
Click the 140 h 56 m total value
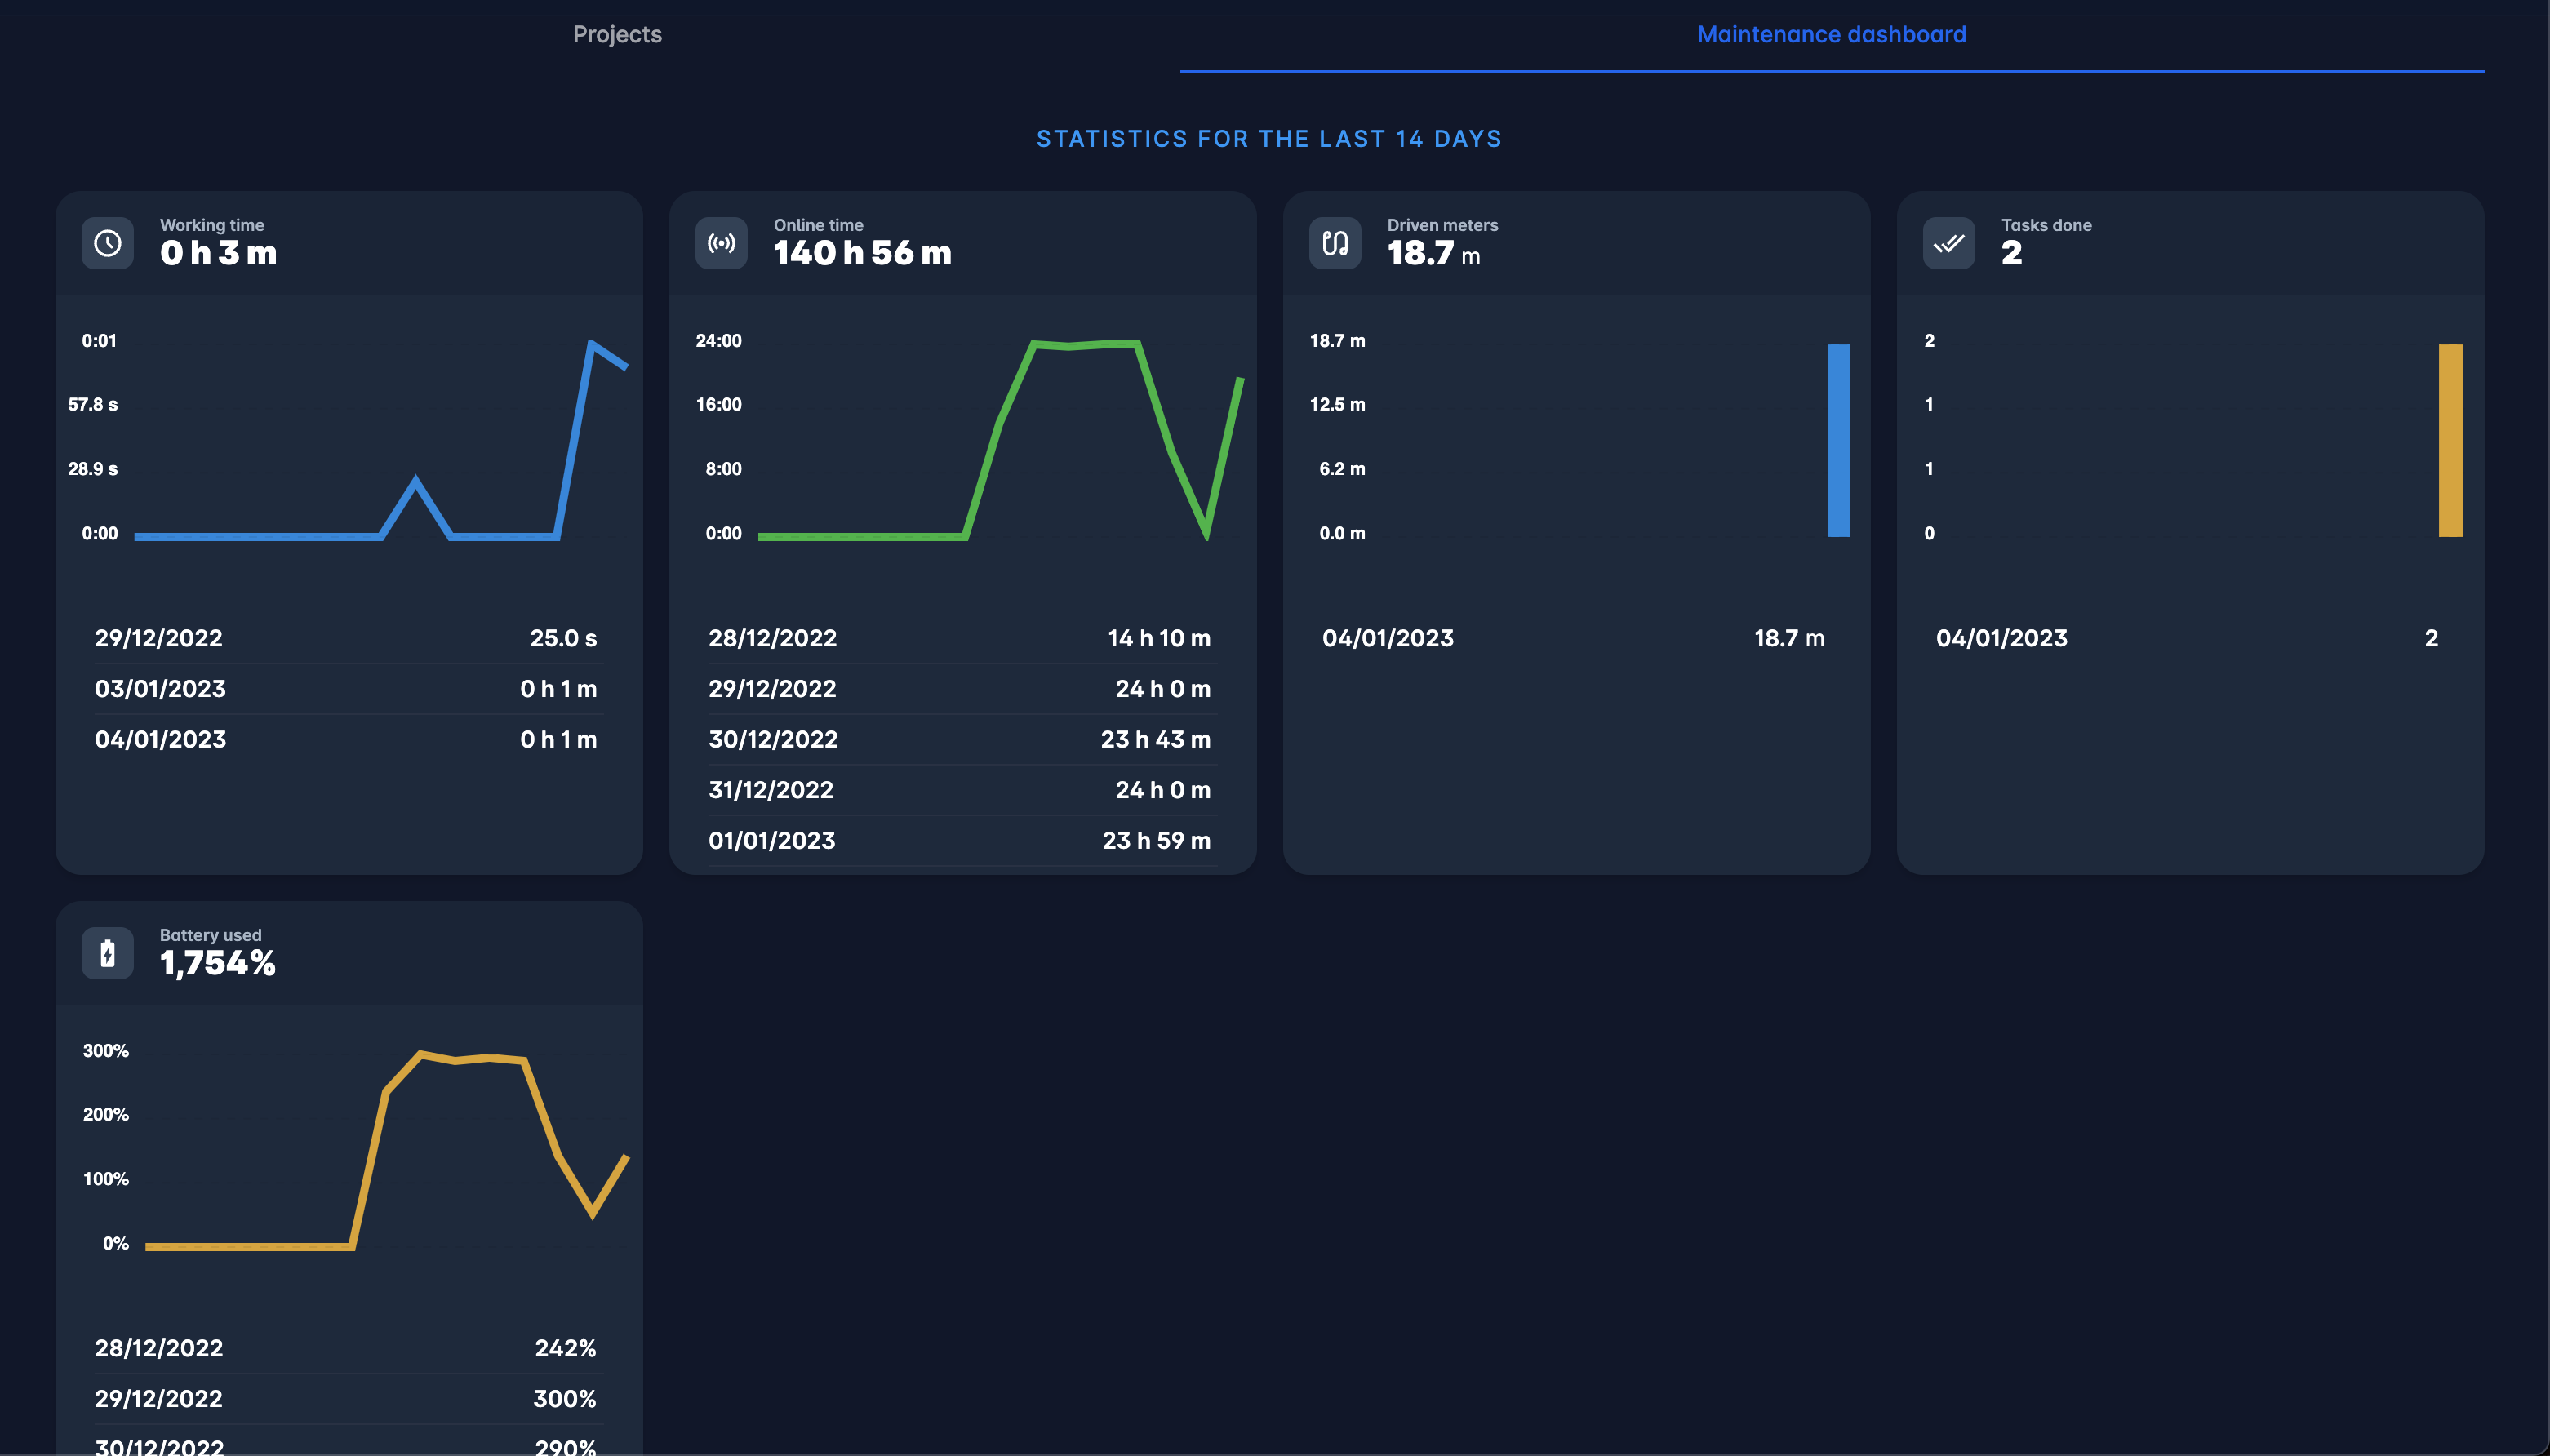(x=863, y=253)
